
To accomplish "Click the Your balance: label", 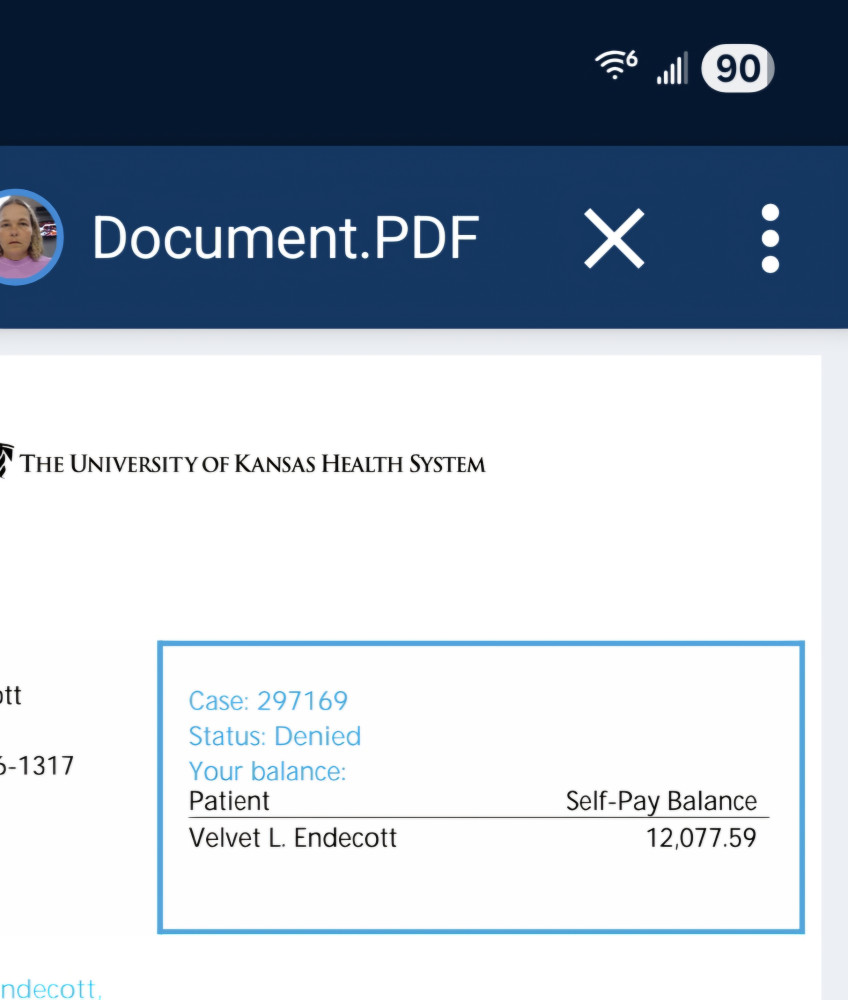I will (266, 772).
